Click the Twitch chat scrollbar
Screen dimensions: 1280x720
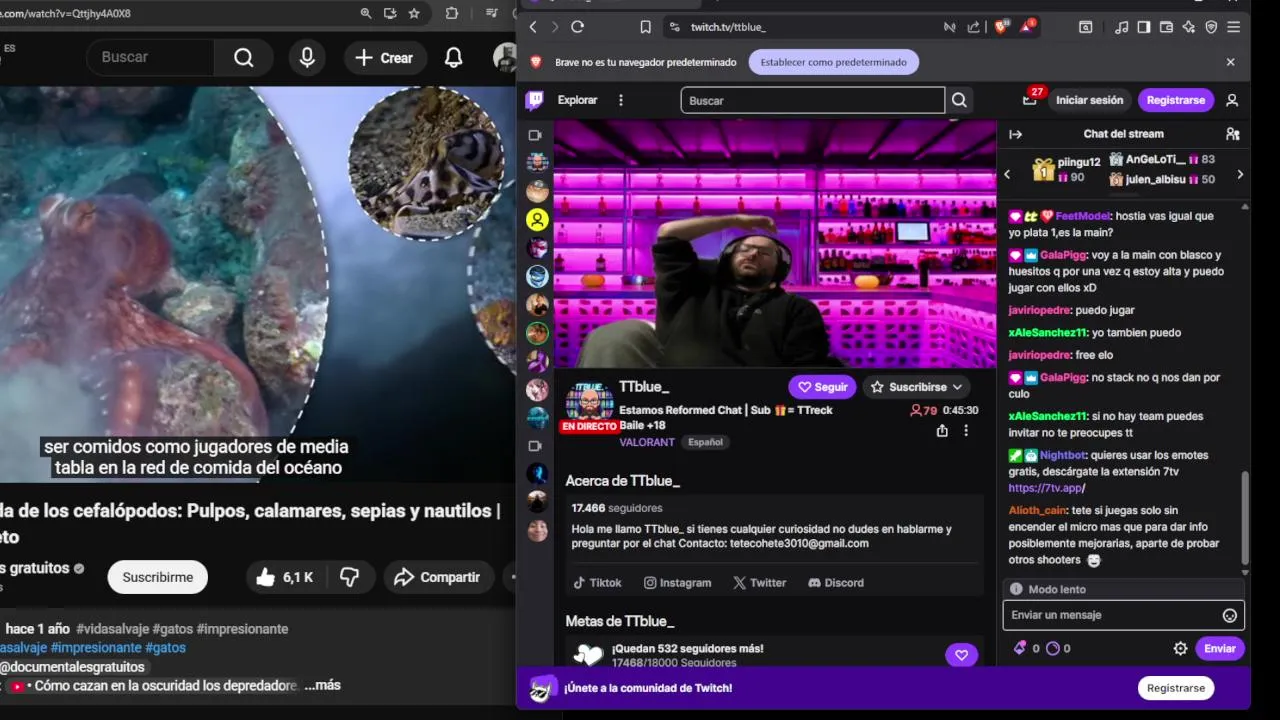pos(1245,518)
